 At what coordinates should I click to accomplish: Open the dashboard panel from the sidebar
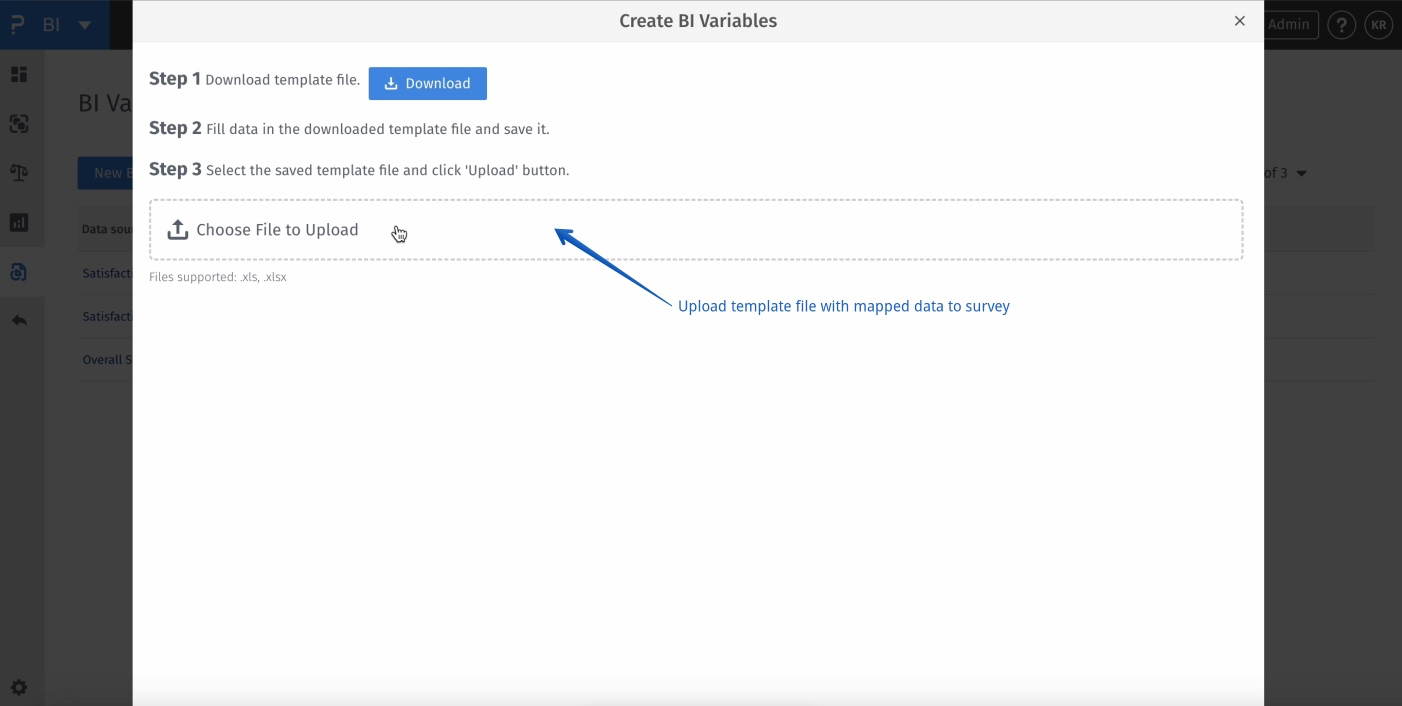[20, 74]
